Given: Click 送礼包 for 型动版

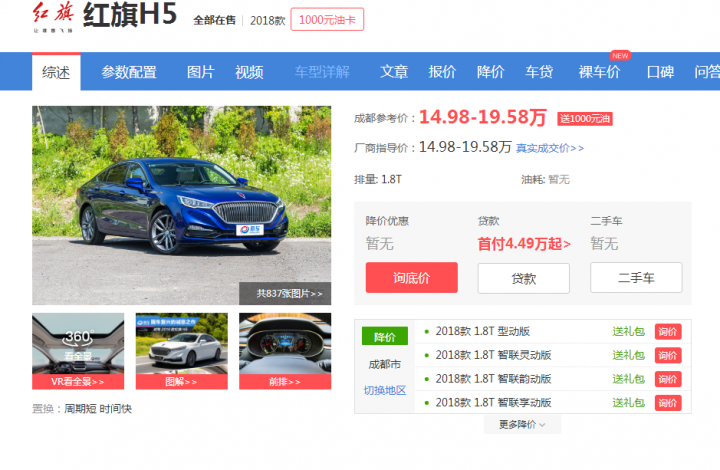Looking at the screenshot, I should [x=629, y=331].
